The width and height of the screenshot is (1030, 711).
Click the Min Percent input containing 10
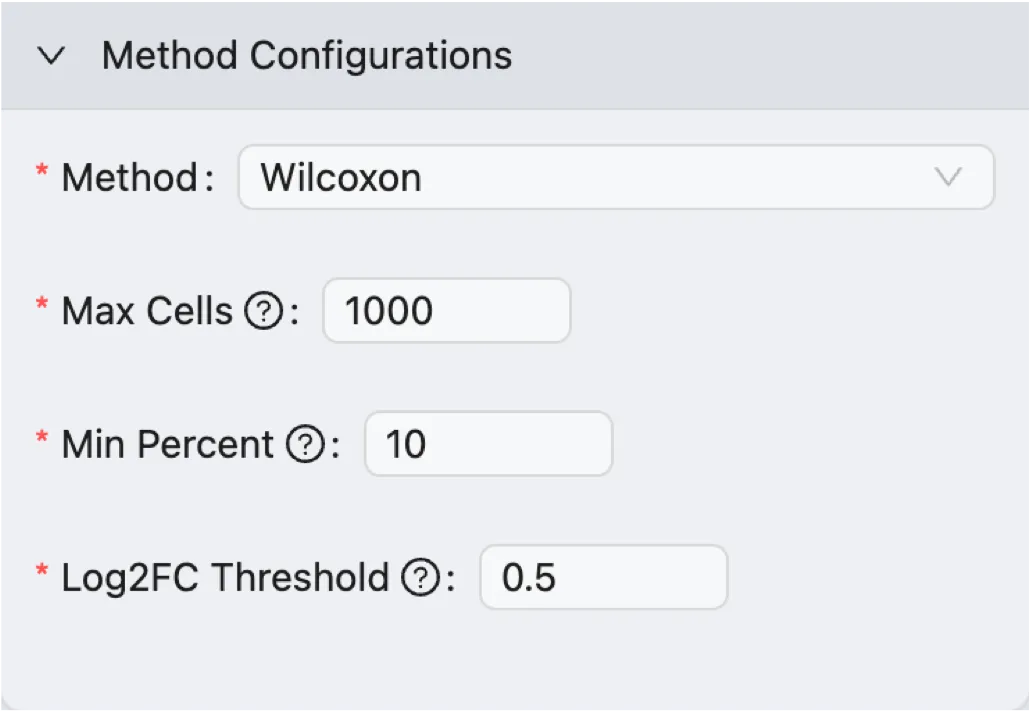[x=488, y=445]
